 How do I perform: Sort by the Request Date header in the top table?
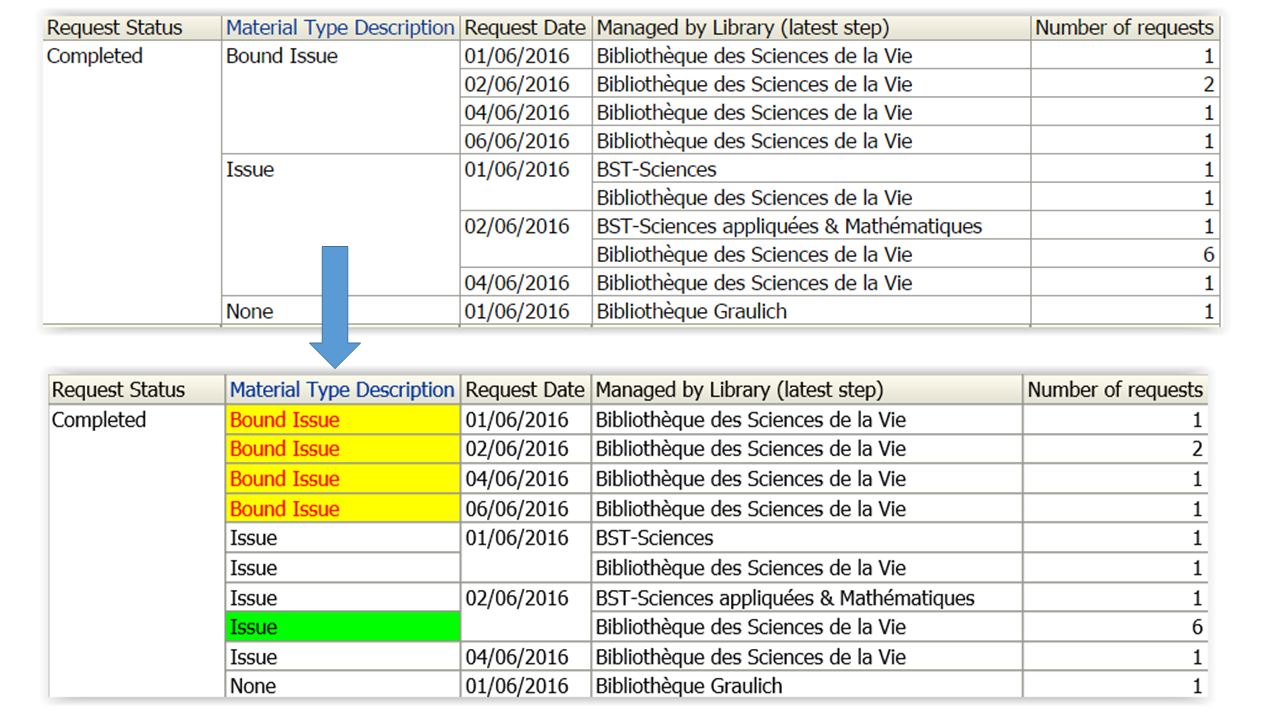(526, 28)
